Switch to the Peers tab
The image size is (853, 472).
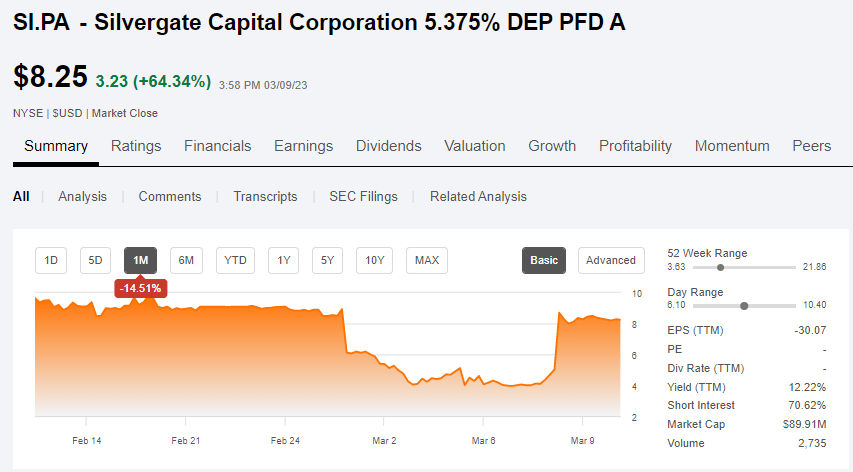(812, 146)
